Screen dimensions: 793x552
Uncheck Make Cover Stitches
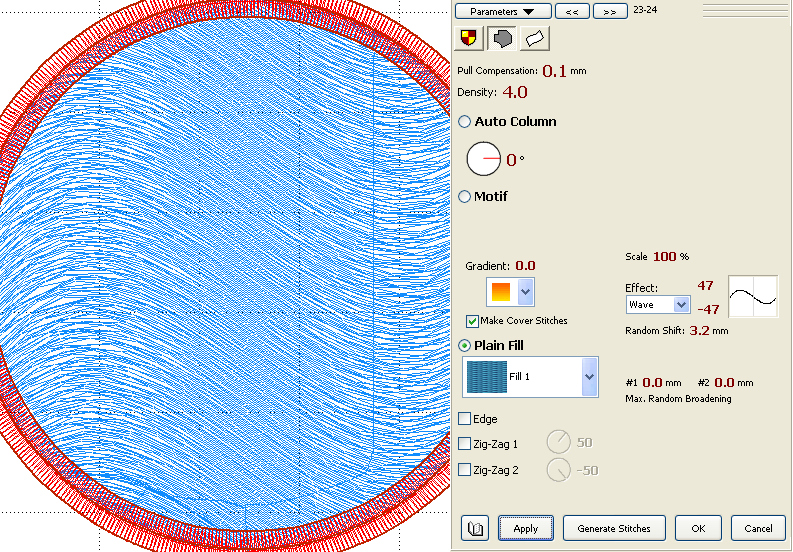(x=472, y=321)
